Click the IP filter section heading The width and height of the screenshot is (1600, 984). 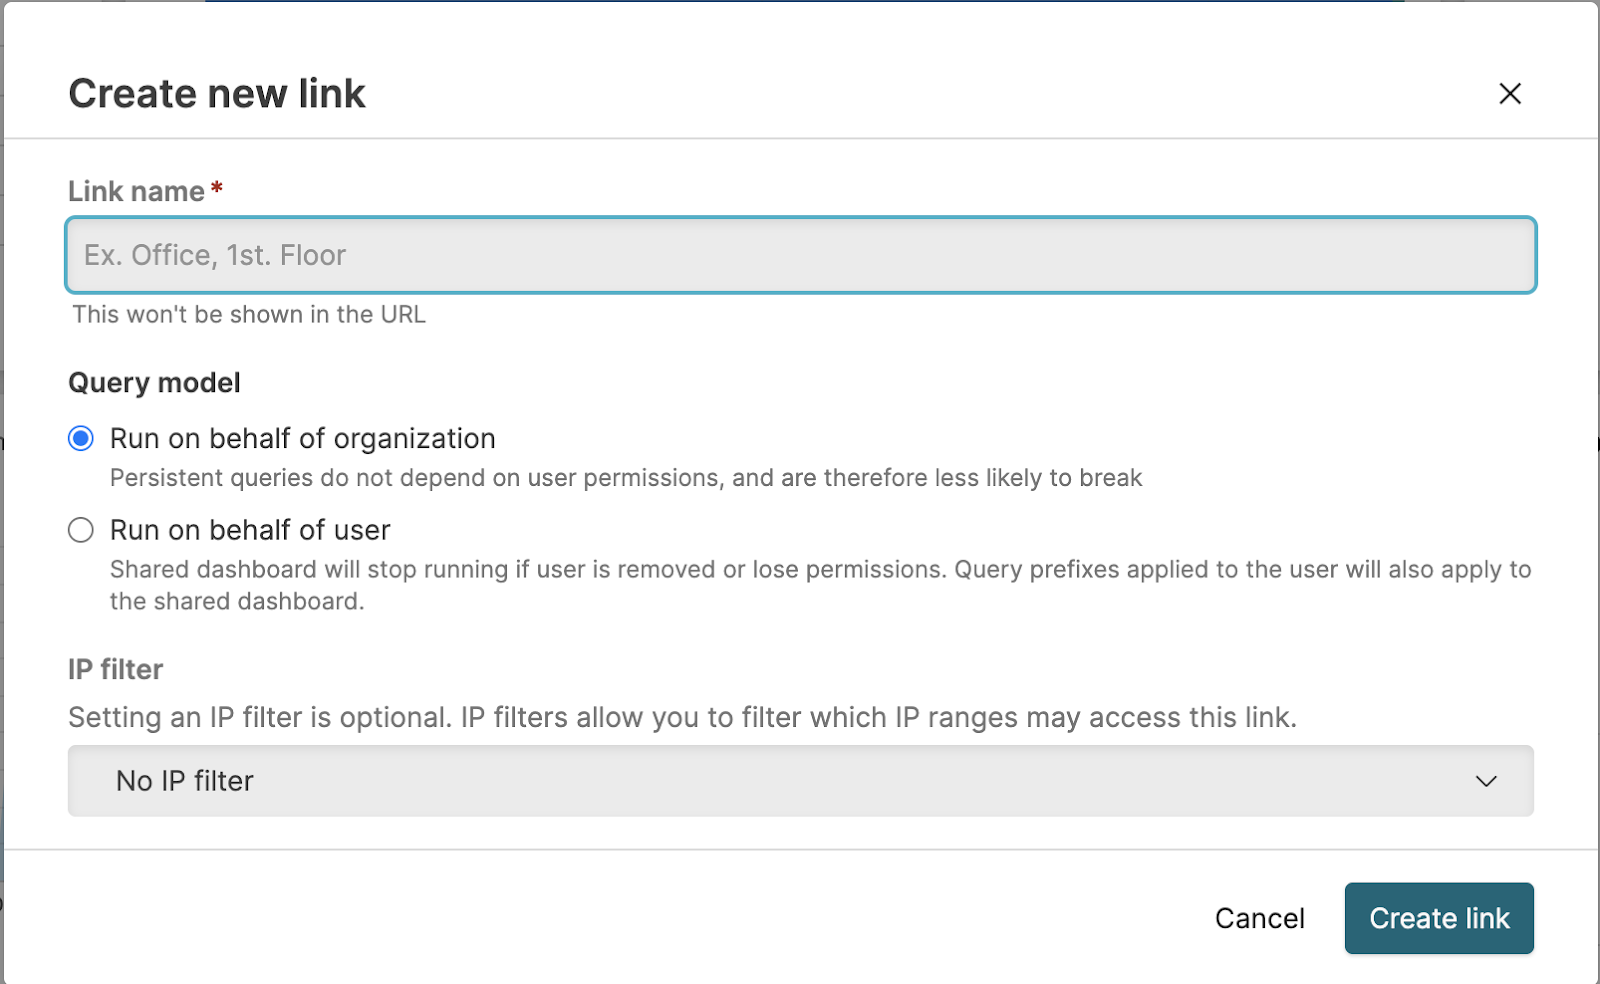(x=115, y=669)
